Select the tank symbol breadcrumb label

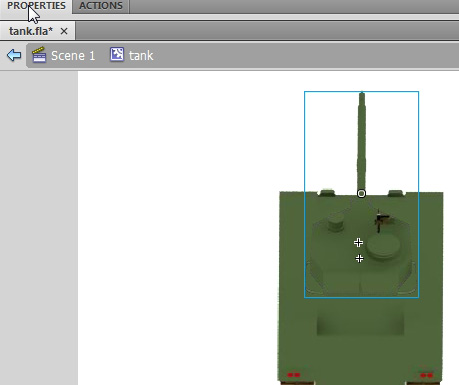click(x=141, y=56)
